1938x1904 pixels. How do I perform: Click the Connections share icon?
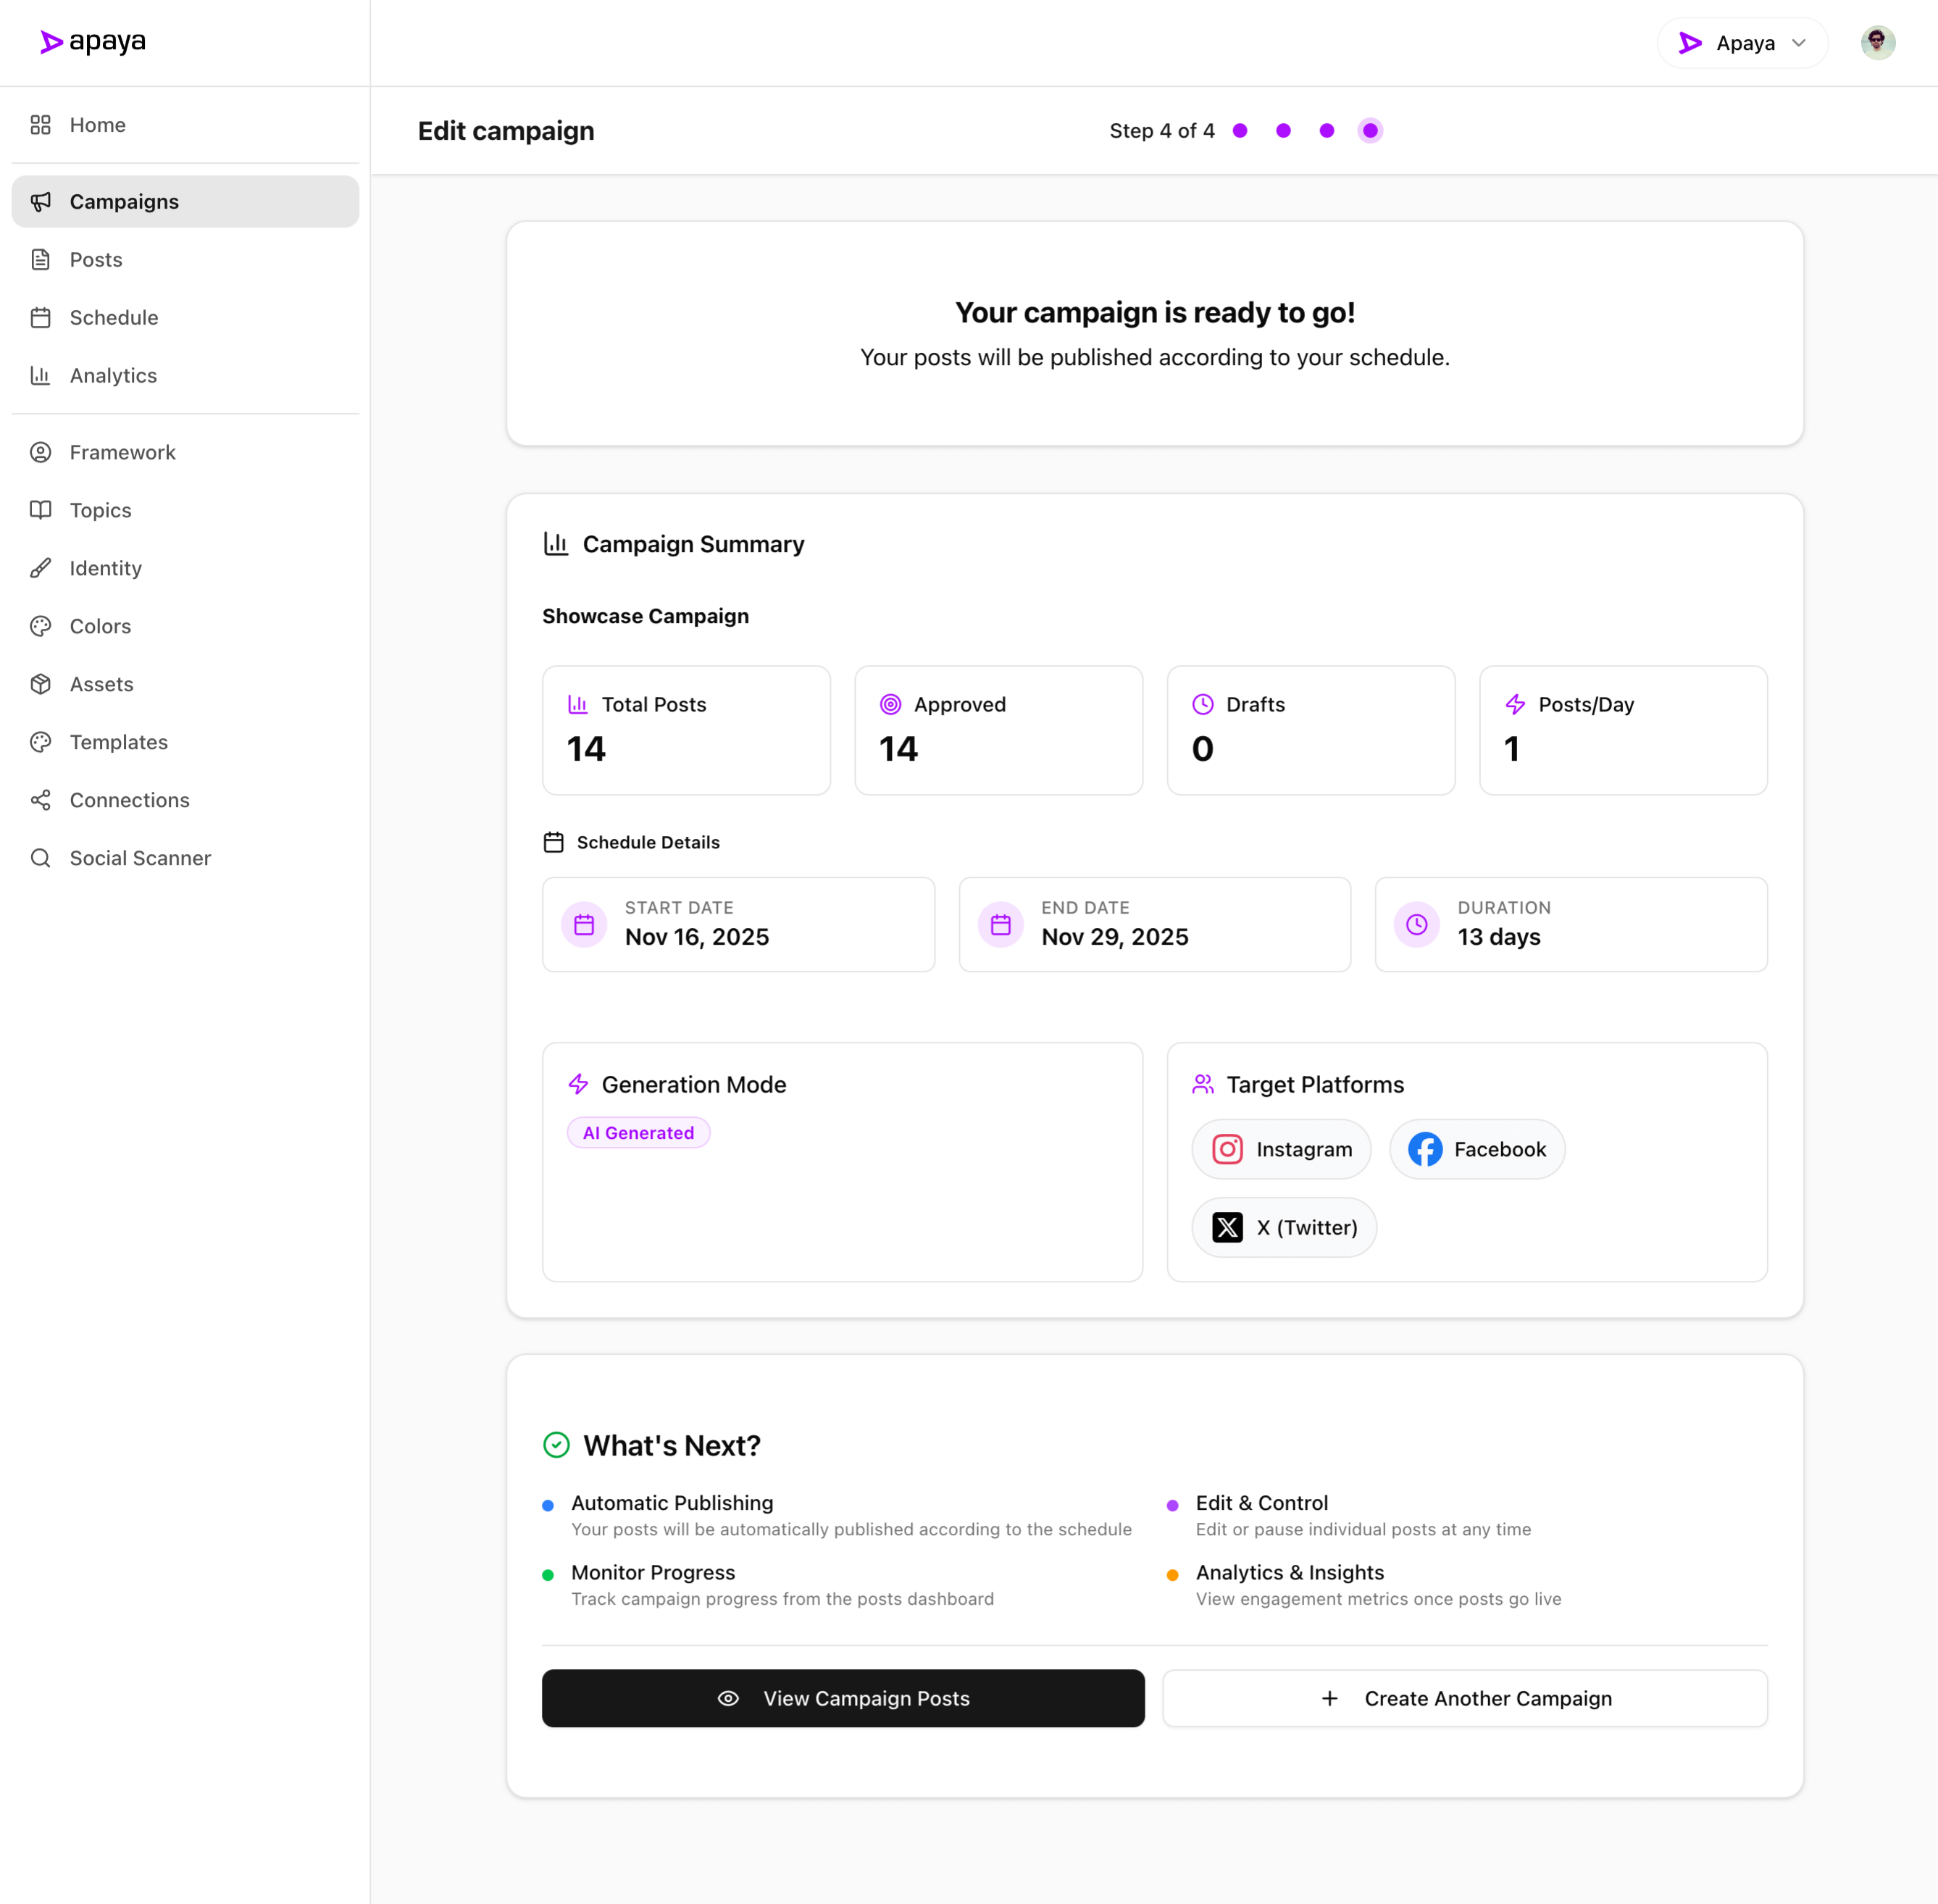pyautogui.click(x=41, y=800)
